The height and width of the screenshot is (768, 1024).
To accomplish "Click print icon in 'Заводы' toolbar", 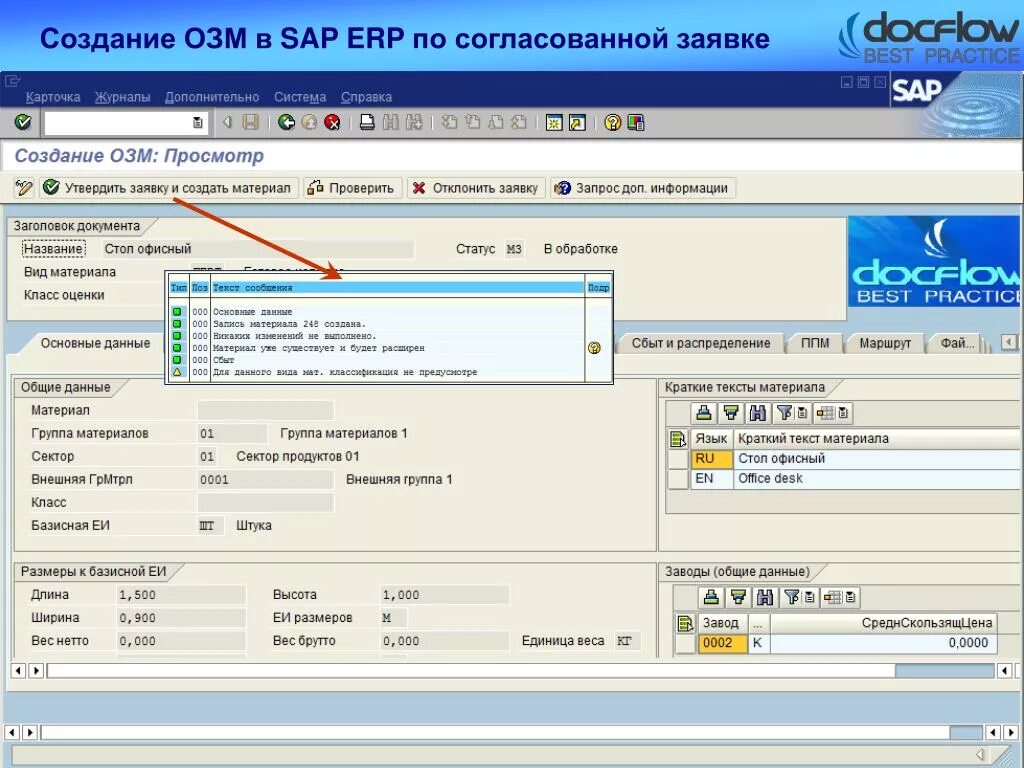I will coord(711,597).
